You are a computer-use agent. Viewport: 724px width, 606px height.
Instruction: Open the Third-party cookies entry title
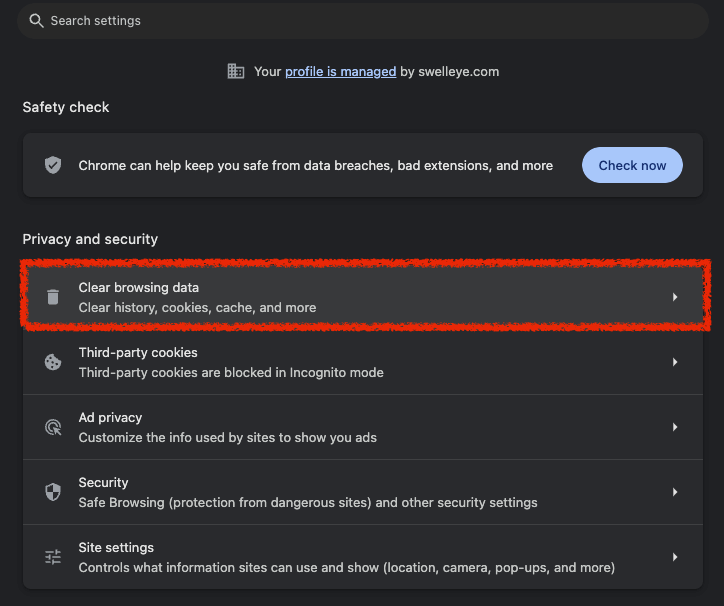[138, 352]
